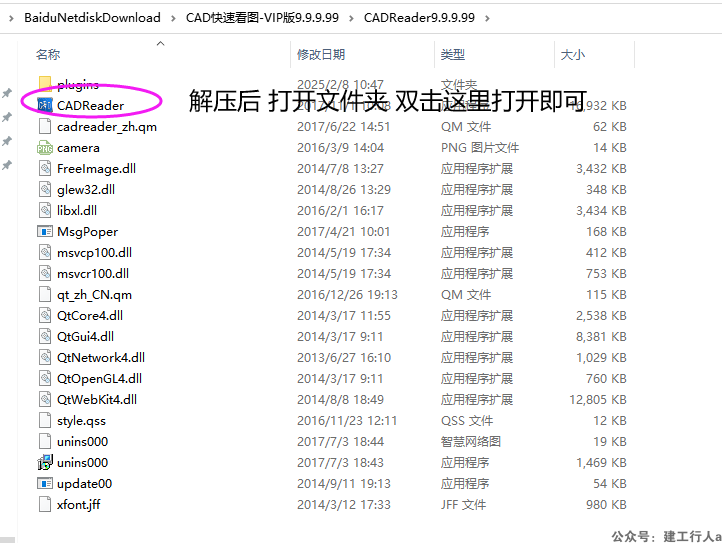The image size is (722, 543).
Task: Sort by 类型 column header
Action: click(x=453, y=54)
